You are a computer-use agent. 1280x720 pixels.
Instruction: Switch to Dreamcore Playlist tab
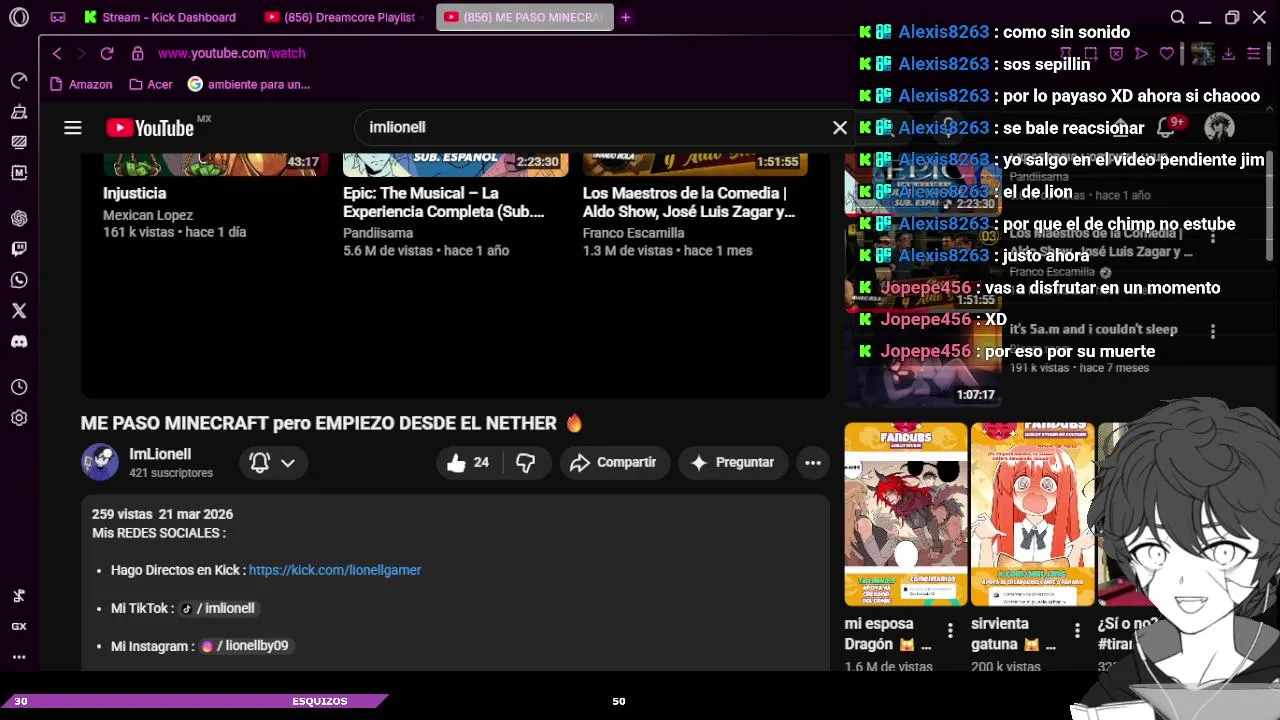(x=343, y=17)
